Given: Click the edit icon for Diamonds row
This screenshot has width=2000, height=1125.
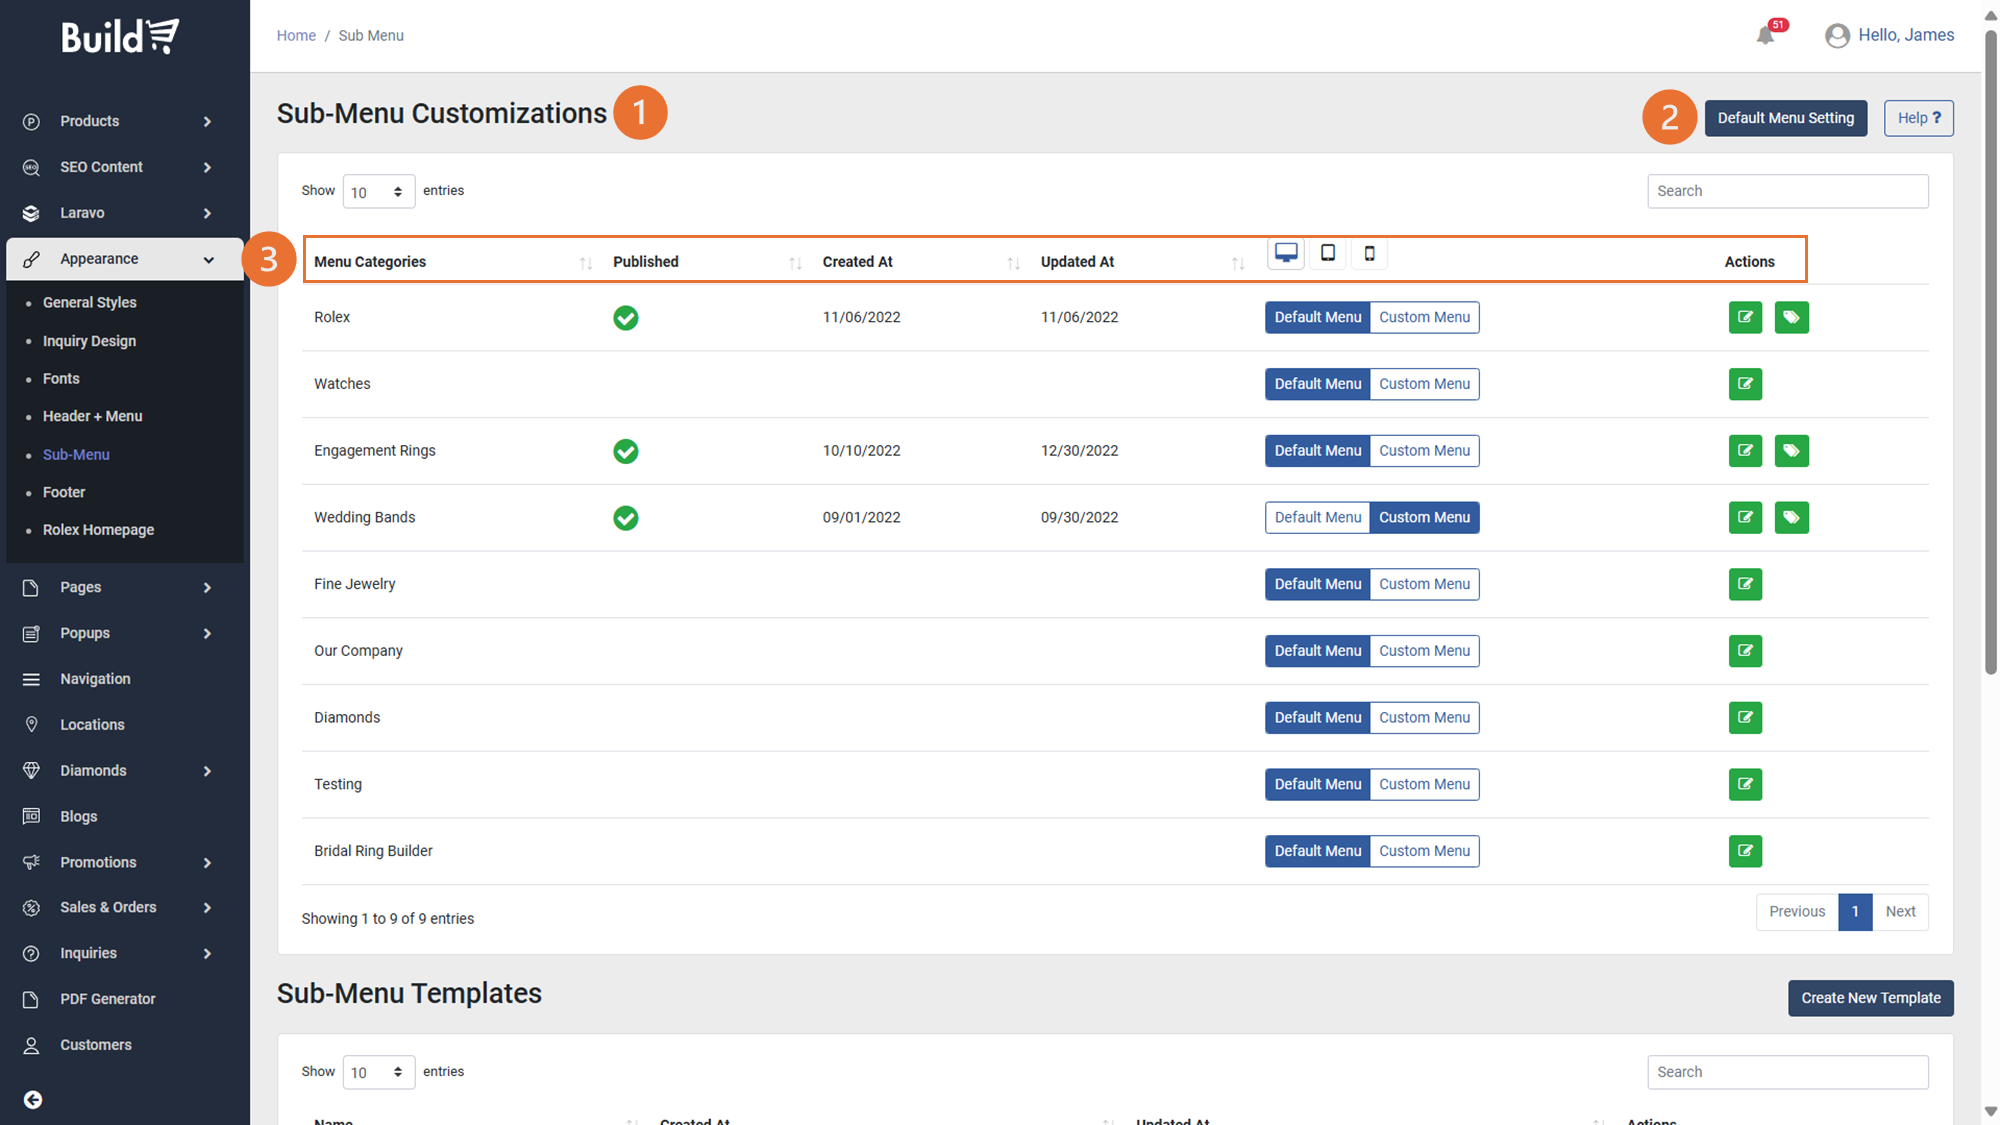Looking at the screenshot, I should point(1745,717).
